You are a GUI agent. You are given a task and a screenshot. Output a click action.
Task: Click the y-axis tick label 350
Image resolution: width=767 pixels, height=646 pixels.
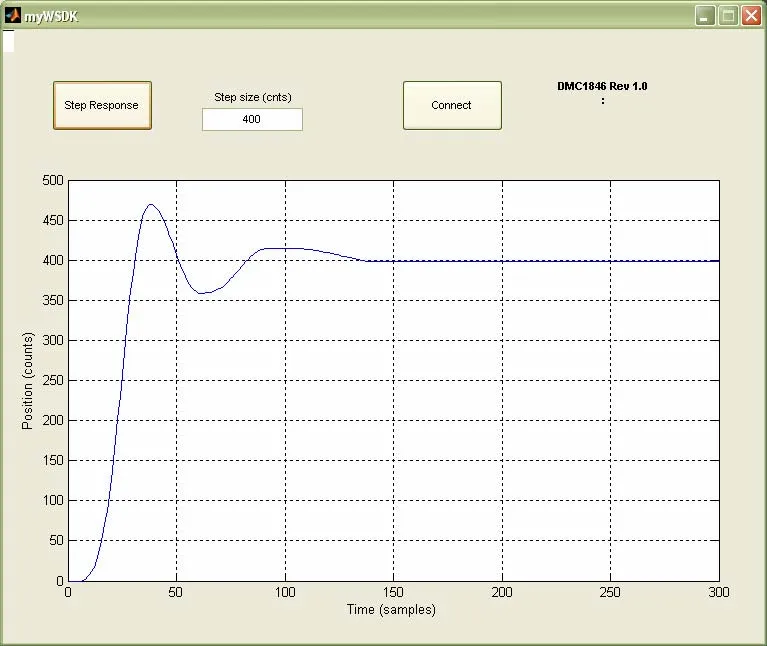(x=53, y=300)
